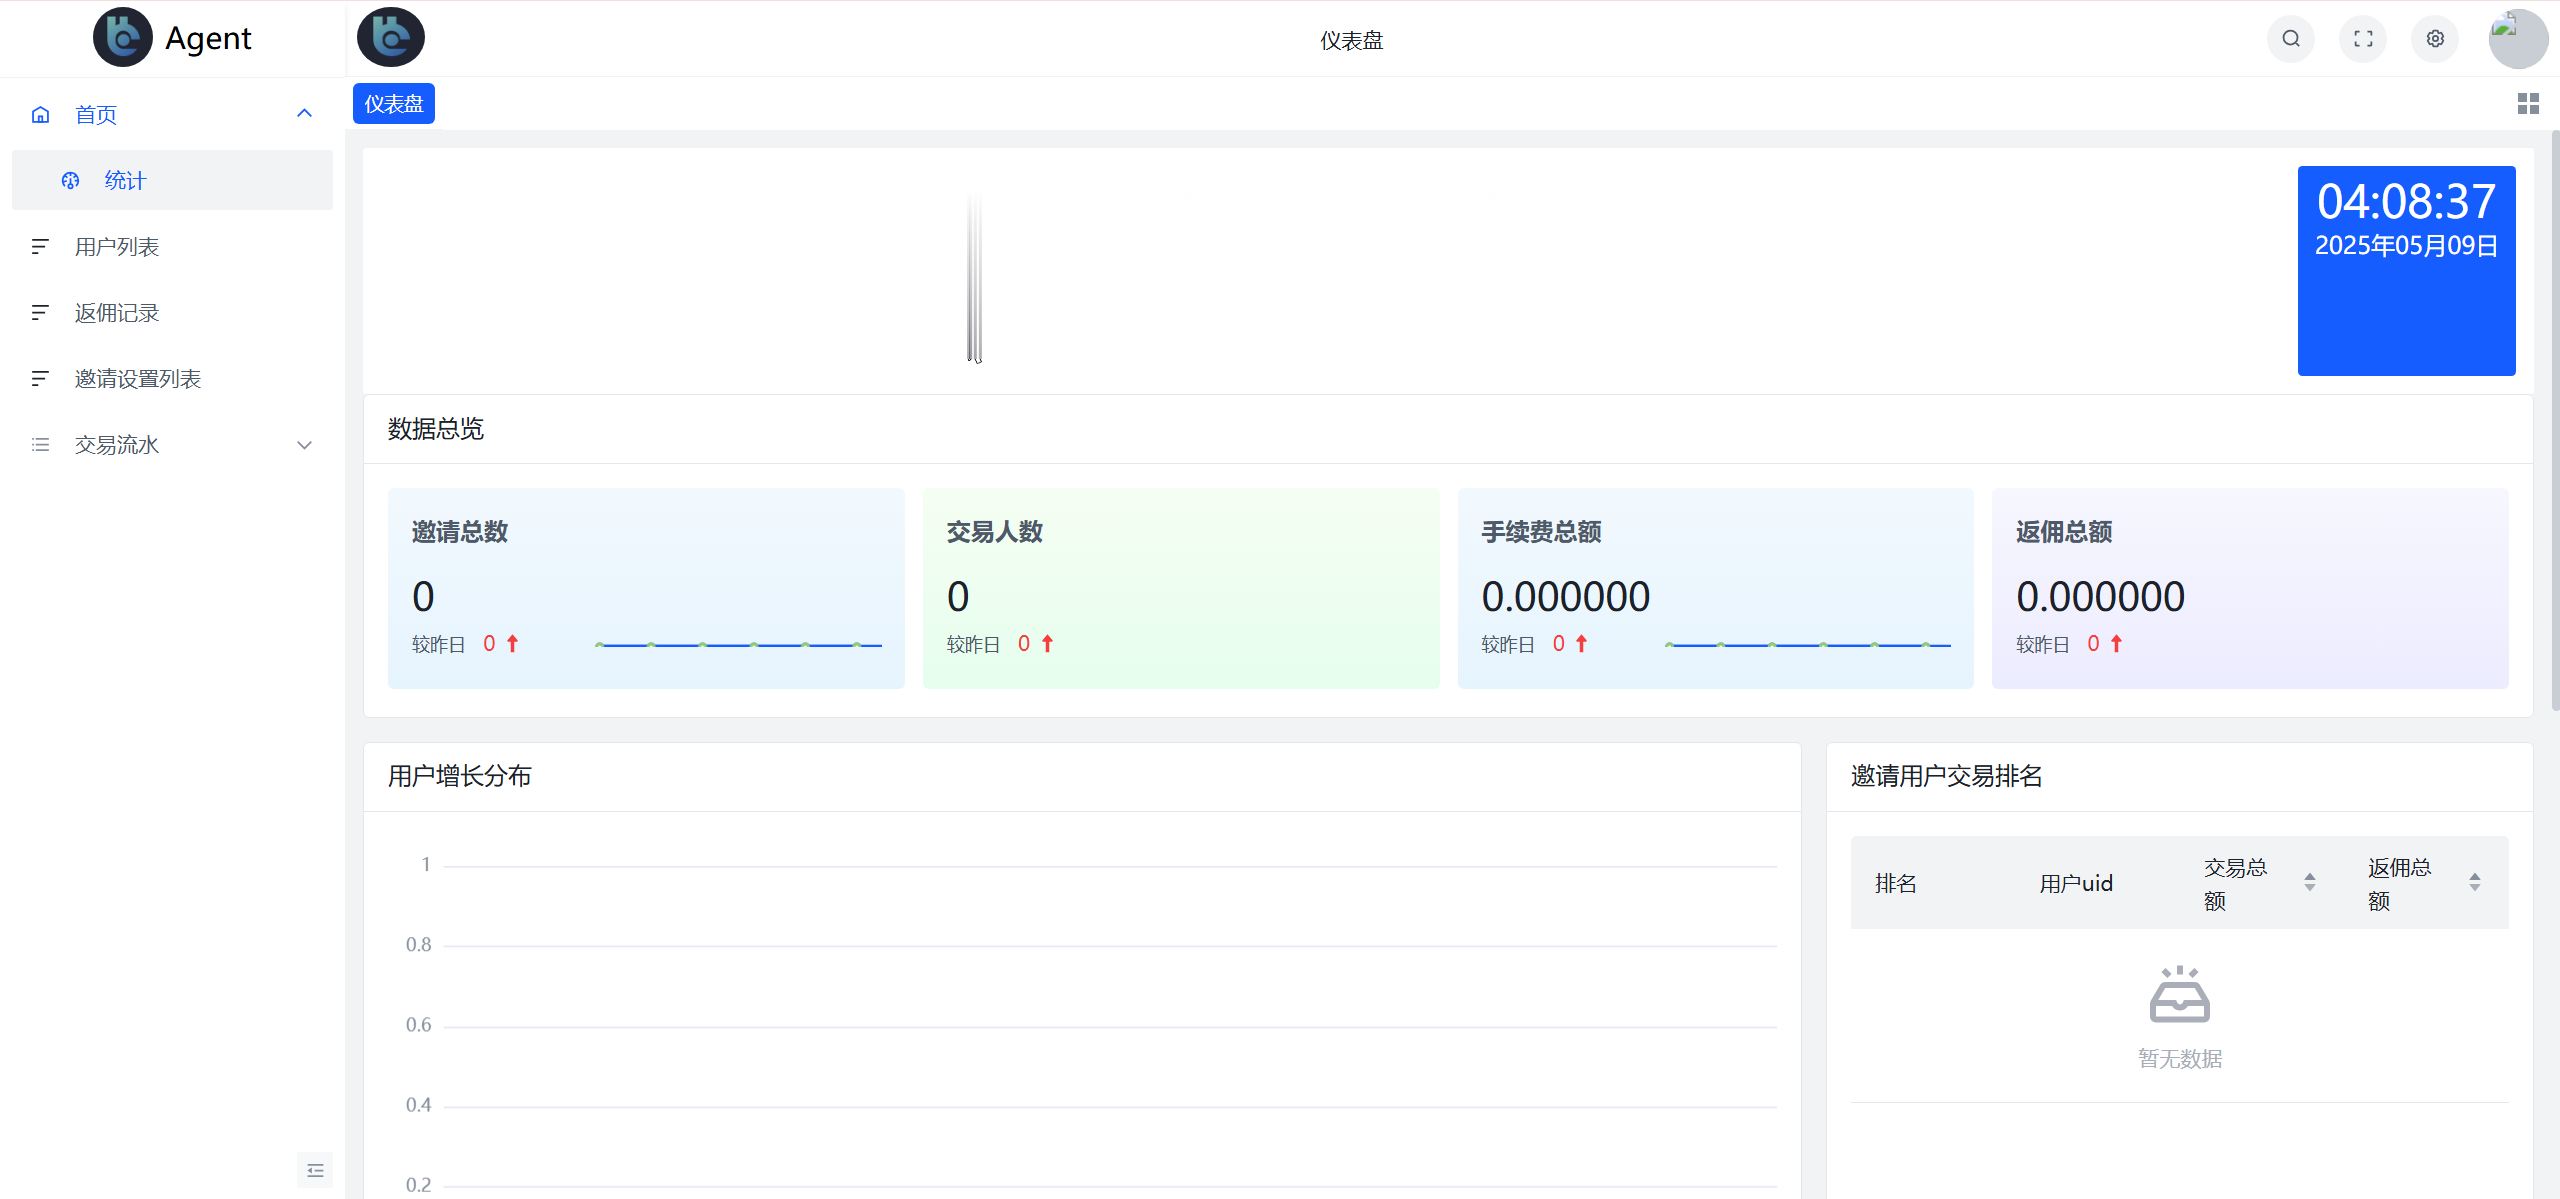This screenshot has height=1199, width=2560.
Task: Open the 邀请设置列表 menu item
Action: pyautogui.click(x=137, y=378)
